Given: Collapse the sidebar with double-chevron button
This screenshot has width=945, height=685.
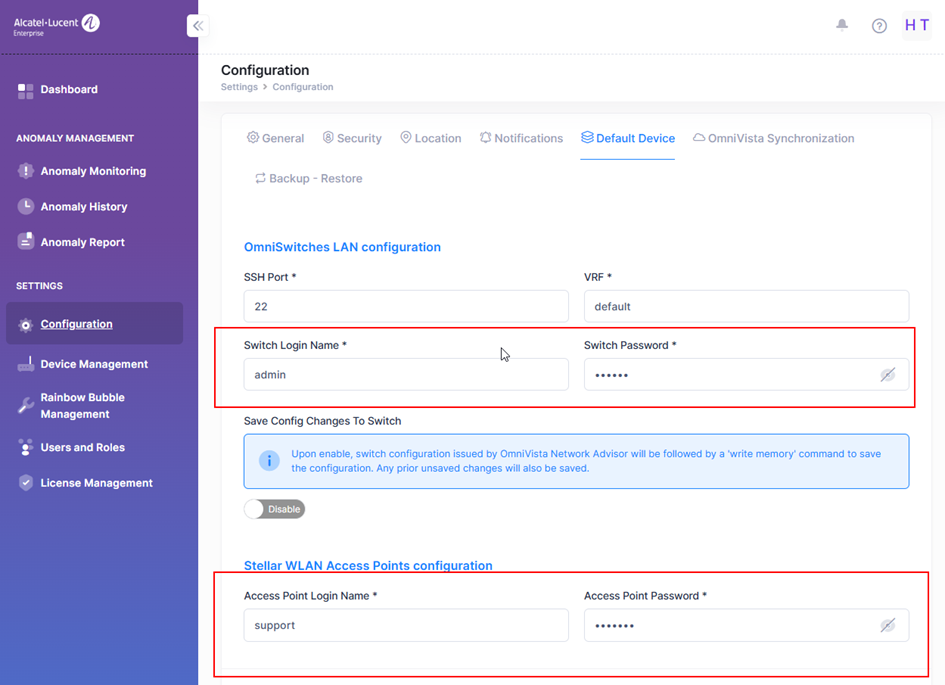Looking at the screenshot, I should pos(198,26).
